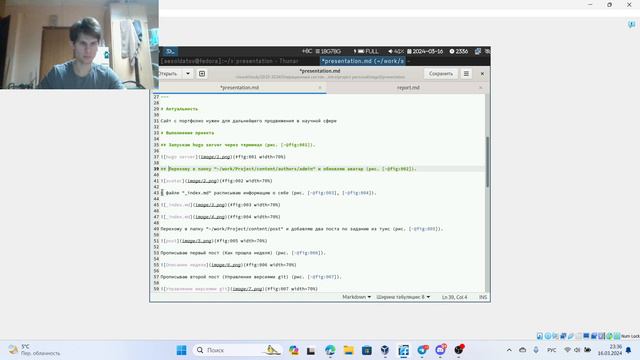Viewport: 640px width, 360px height.
Task: Select the Thunar window in the bar
Action: (x=229, y=61)
